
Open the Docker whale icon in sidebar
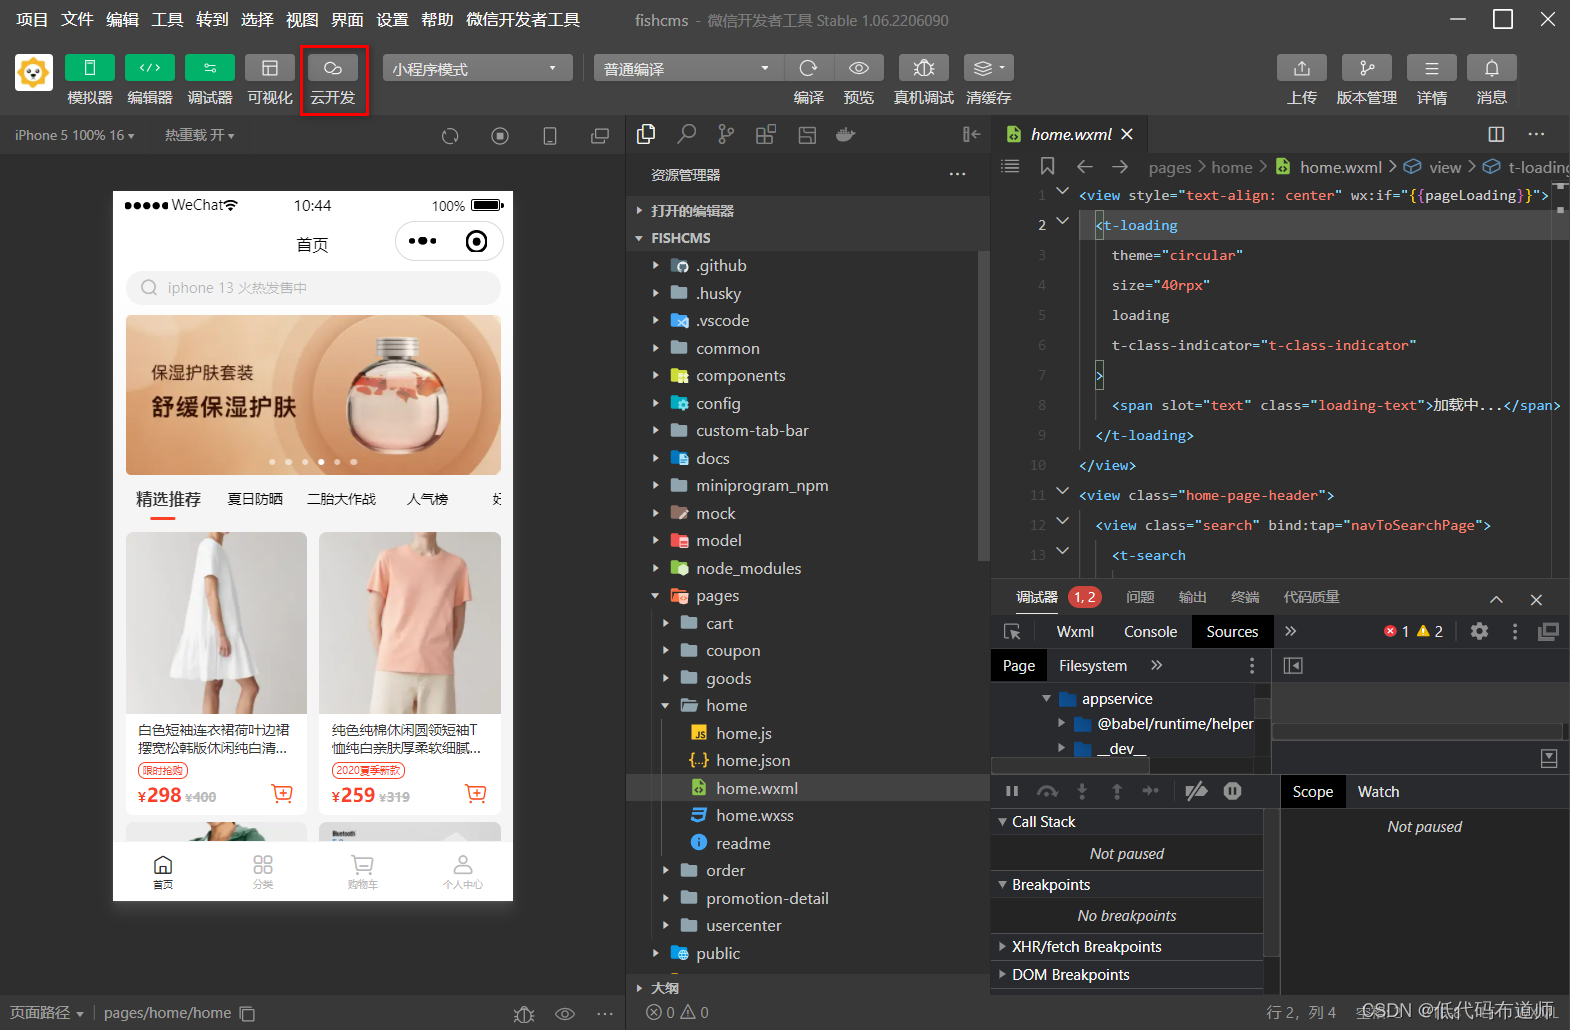(x=846, y=135)
